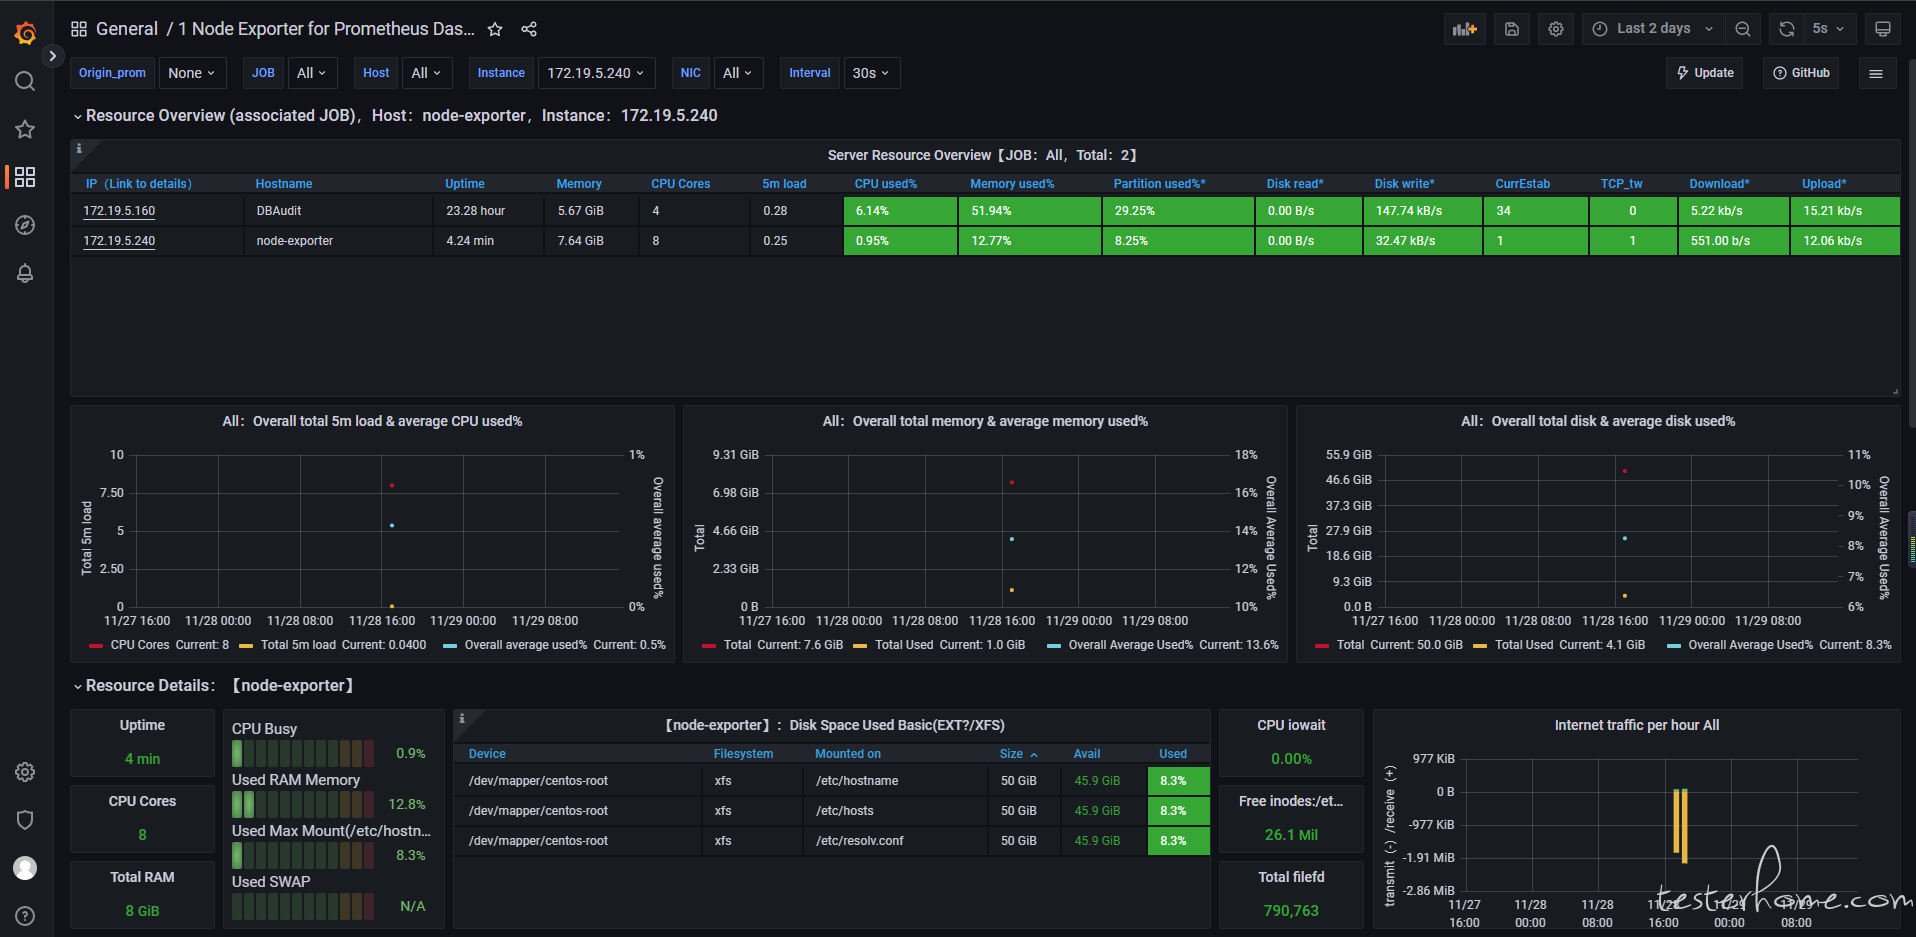The image size is (1916, 937).
Task: Open the search dashboards icon in sidebar
Action: click(x=25, y=81)
